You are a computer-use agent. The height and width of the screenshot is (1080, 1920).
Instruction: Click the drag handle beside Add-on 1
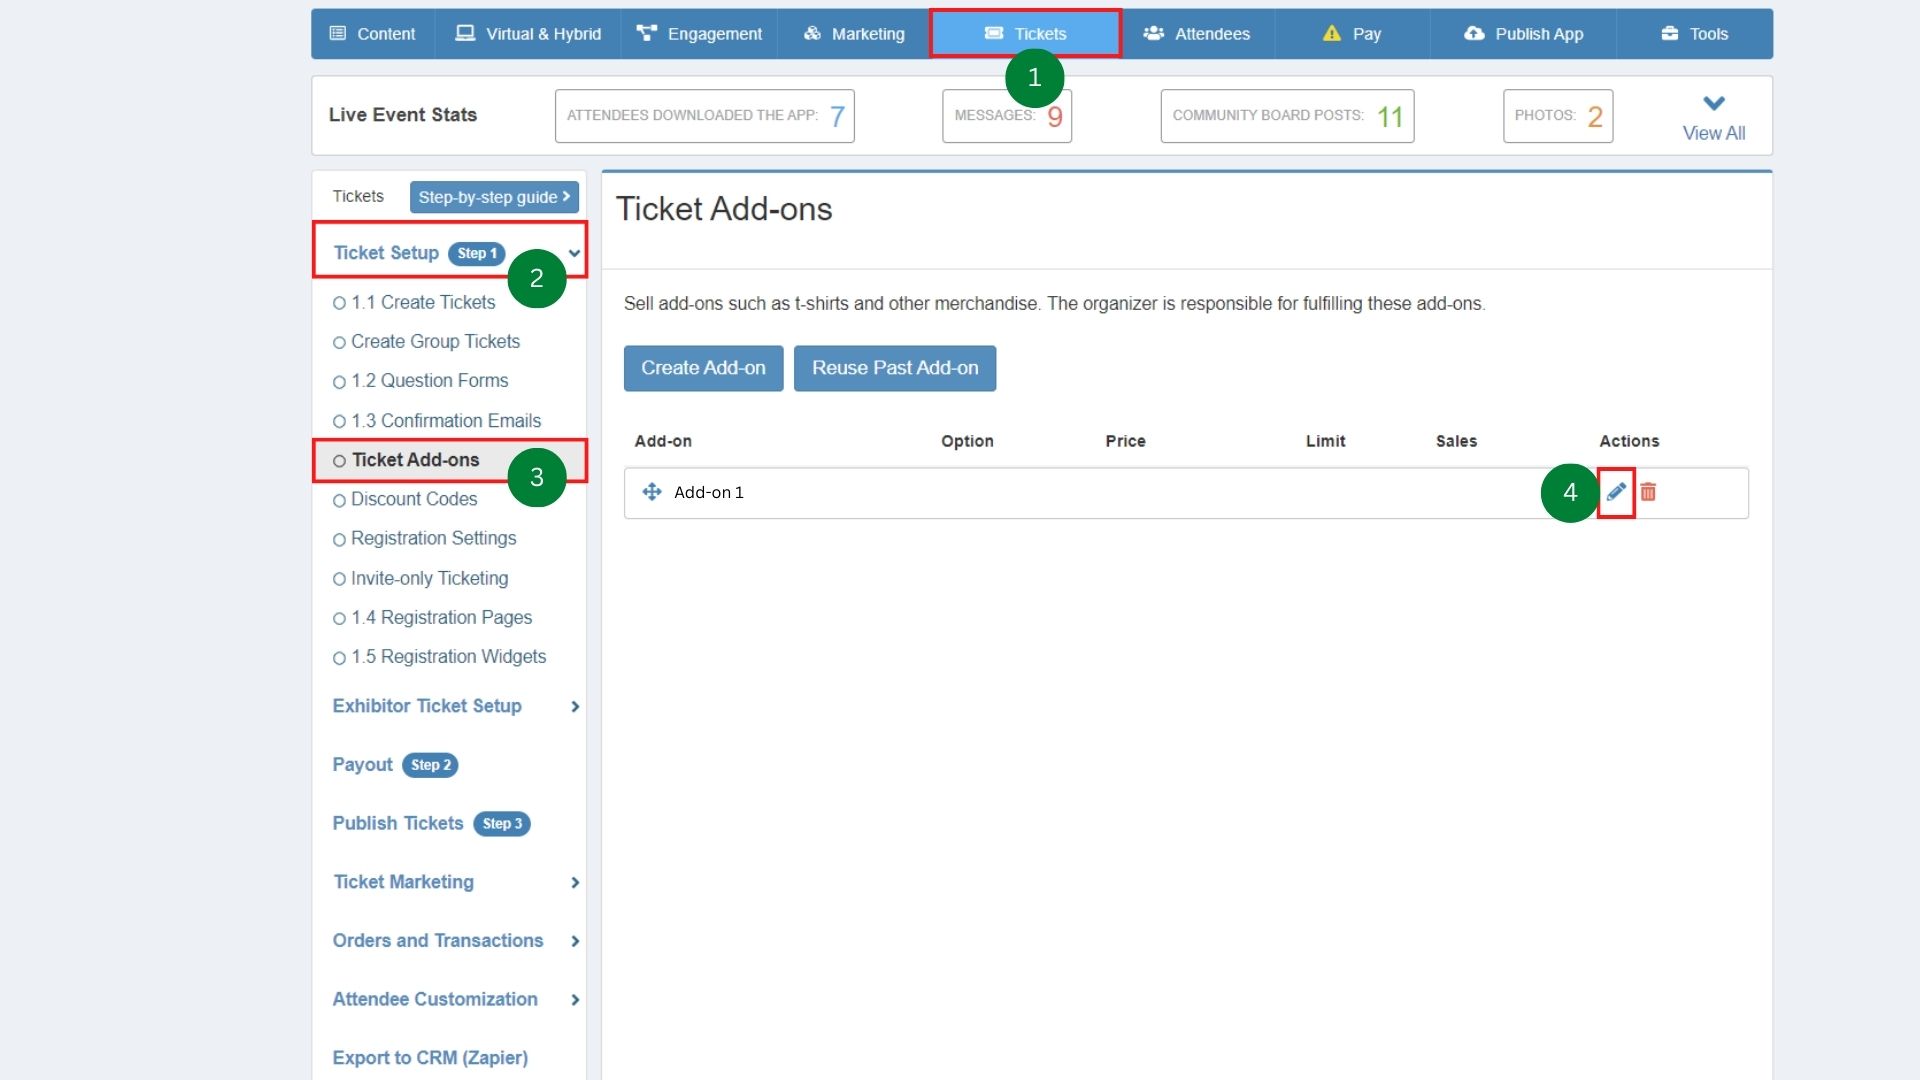pos(651,492)
